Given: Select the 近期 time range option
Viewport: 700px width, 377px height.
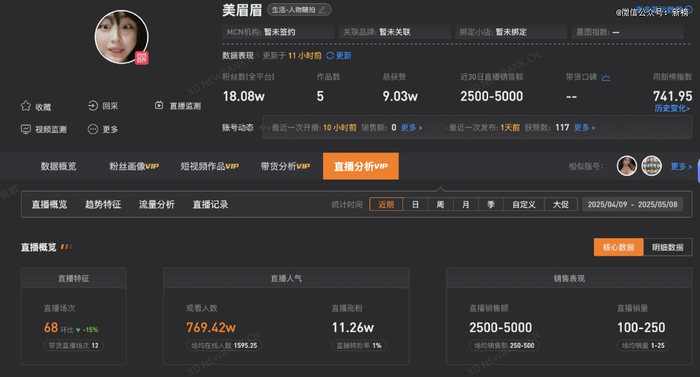Looking at the screenshot, I should (386, 205).
